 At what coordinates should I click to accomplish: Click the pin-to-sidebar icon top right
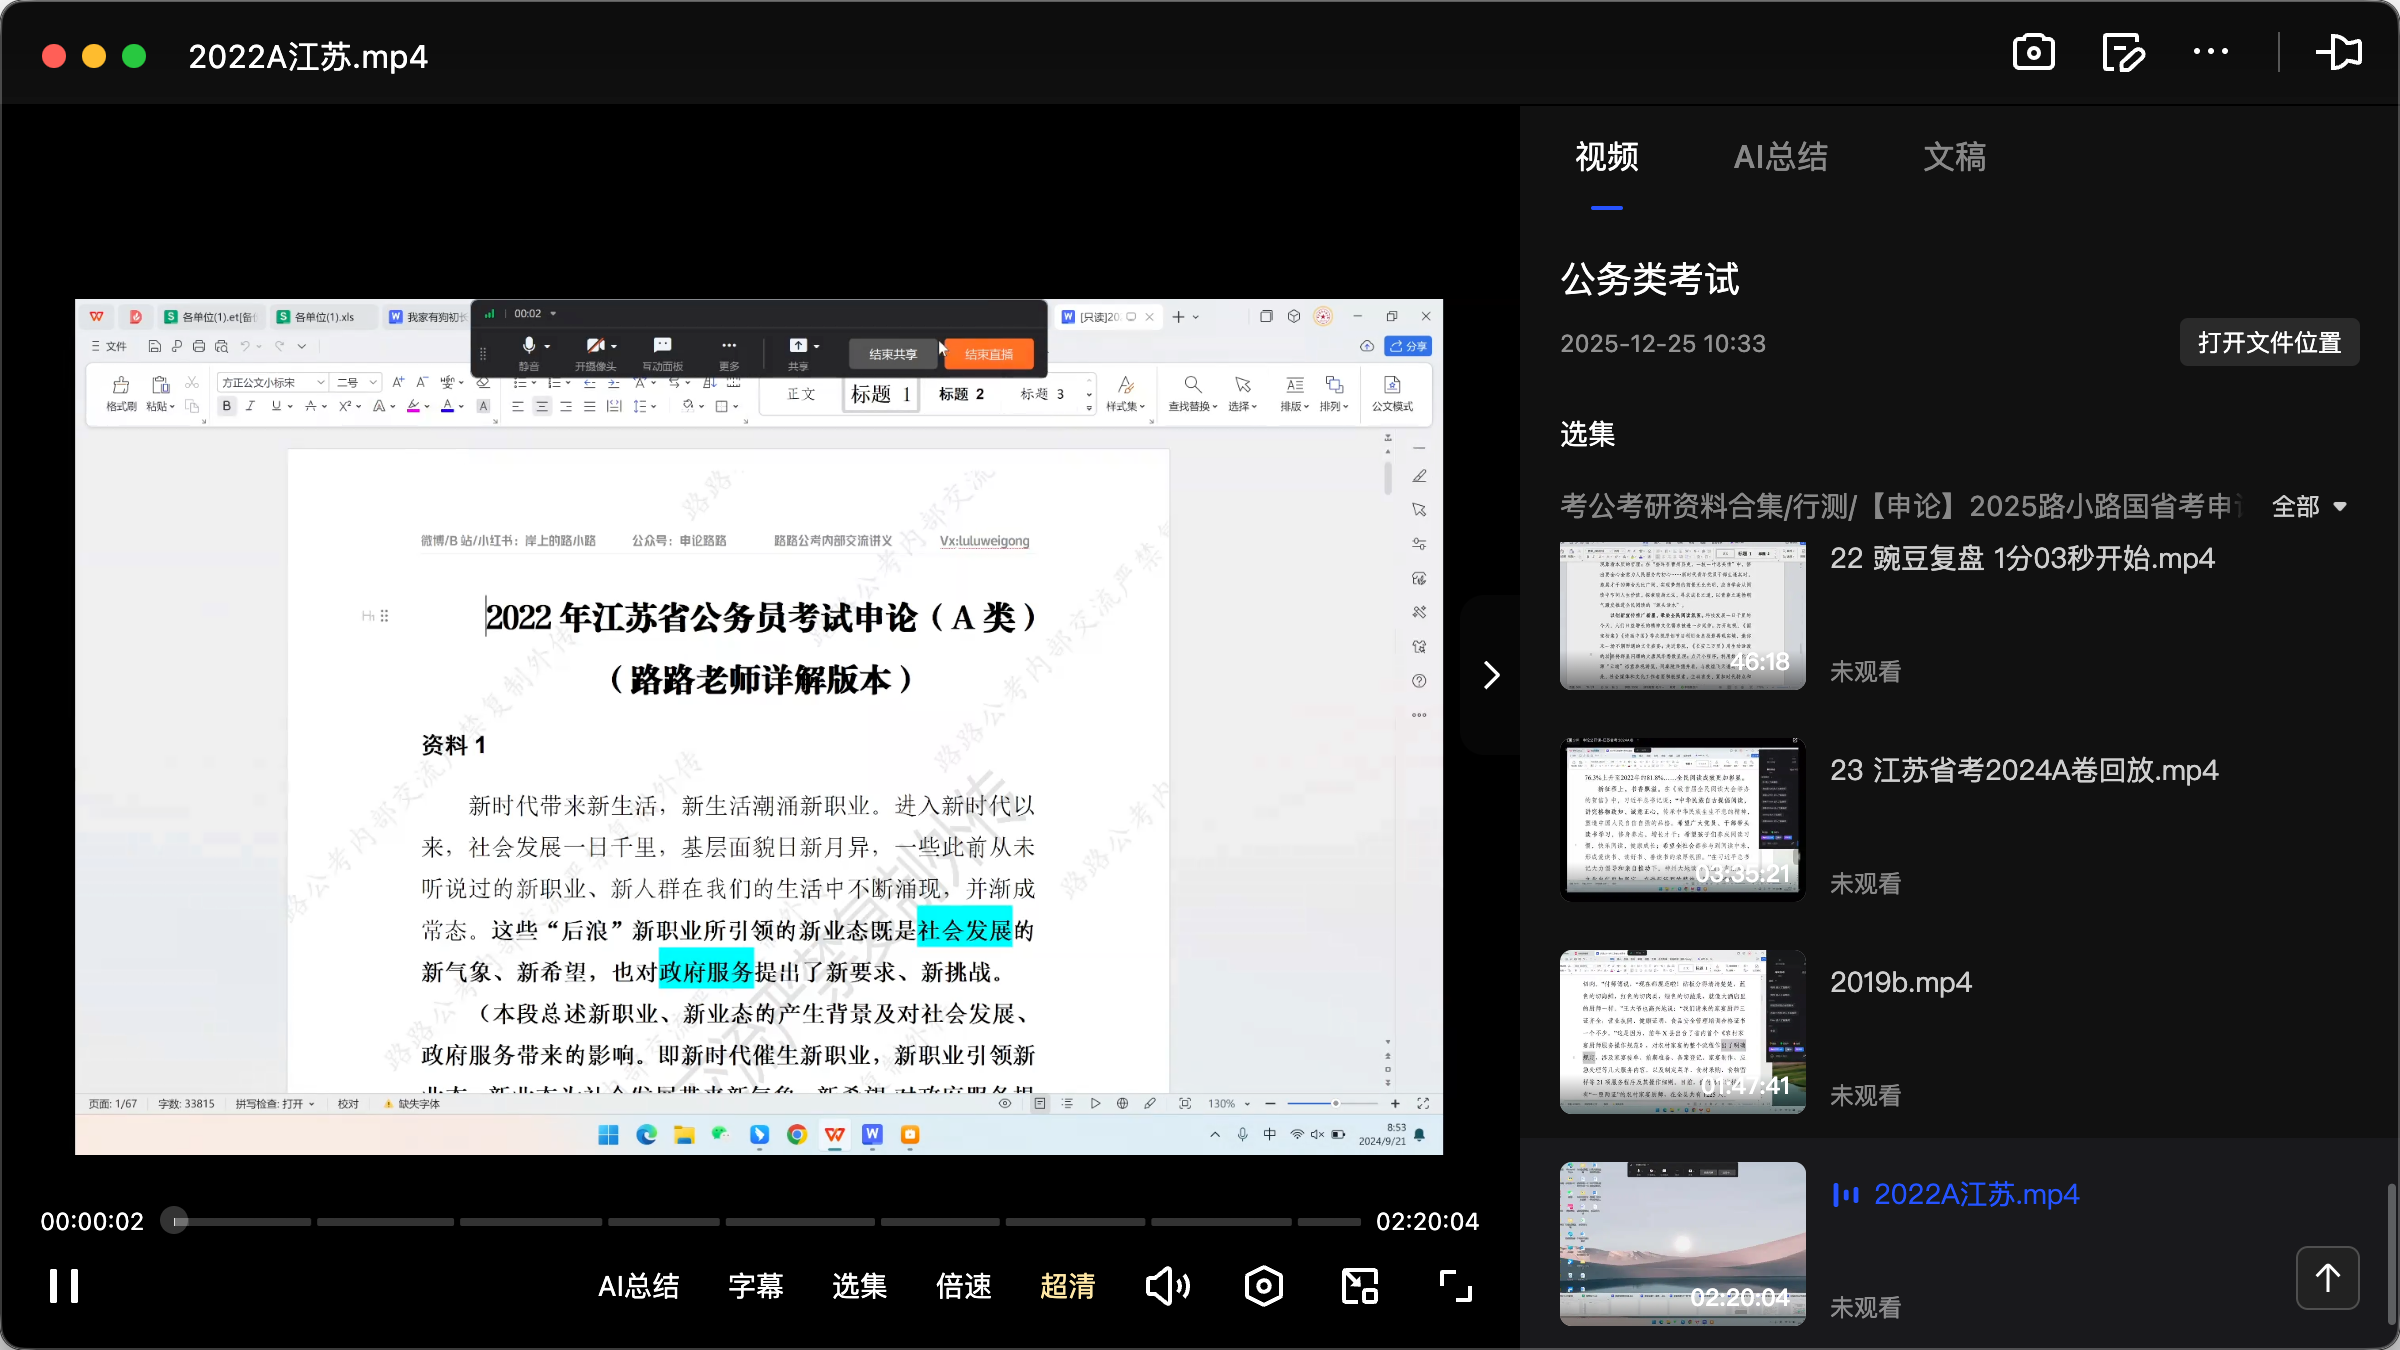pyautogui.click(x=2340, y=52)
